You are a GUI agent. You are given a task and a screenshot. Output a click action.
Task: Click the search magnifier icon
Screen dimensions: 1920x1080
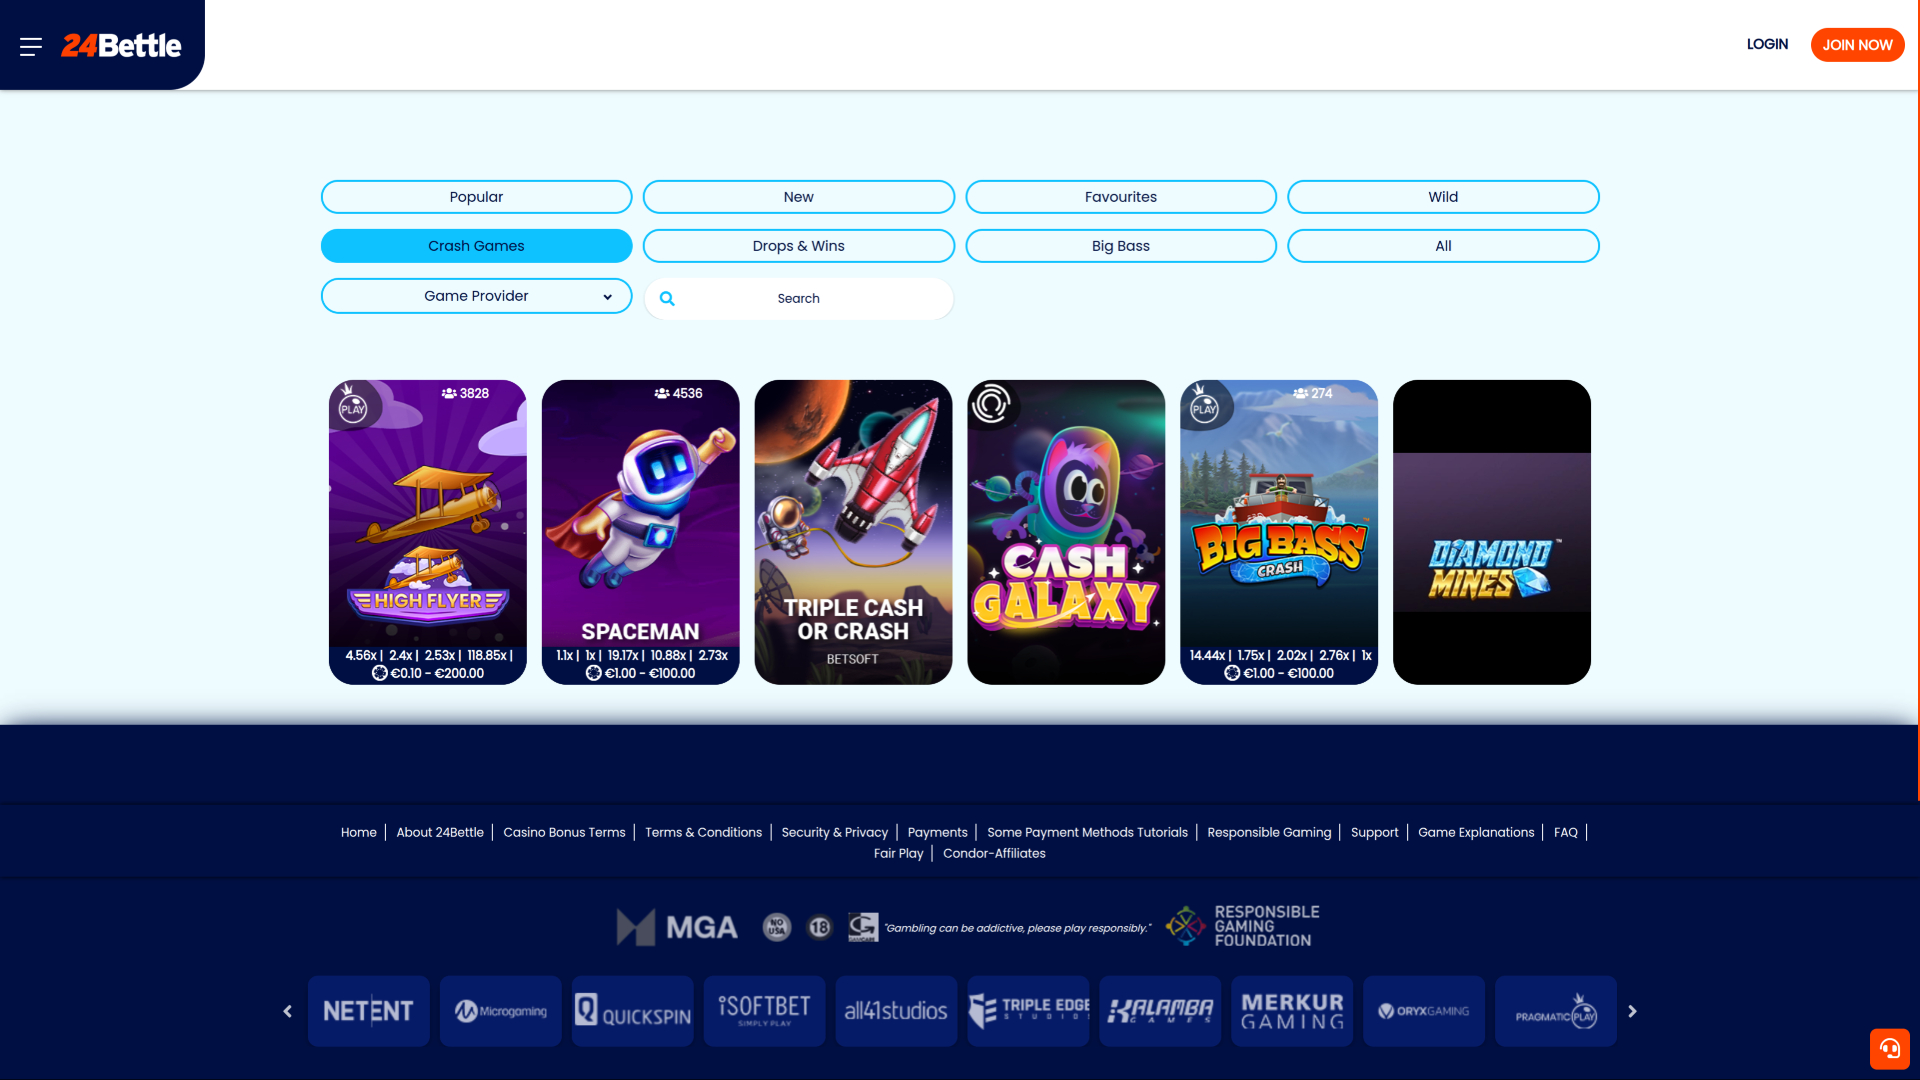point(667,298)
